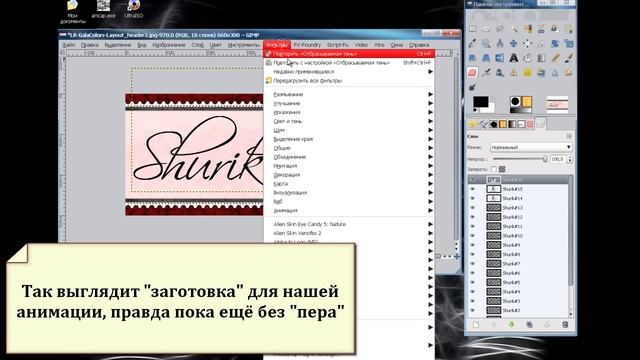The image size is (640, 360).
Task: Expand the Искажения filter submenu
Action: pos(349,112)
